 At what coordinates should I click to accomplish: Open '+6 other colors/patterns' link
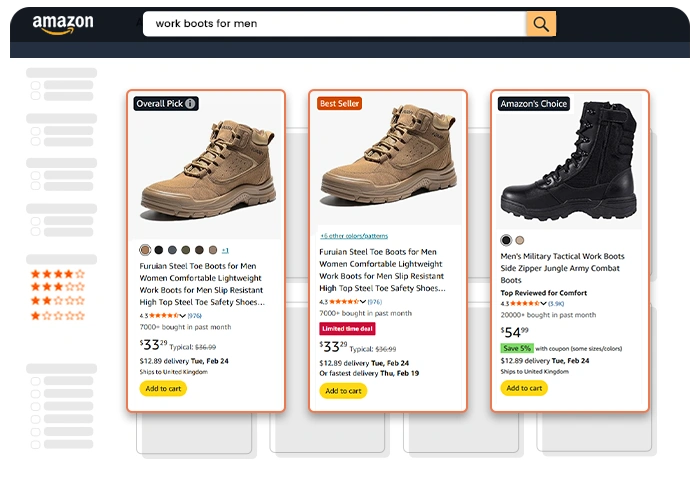click(355, 235)
